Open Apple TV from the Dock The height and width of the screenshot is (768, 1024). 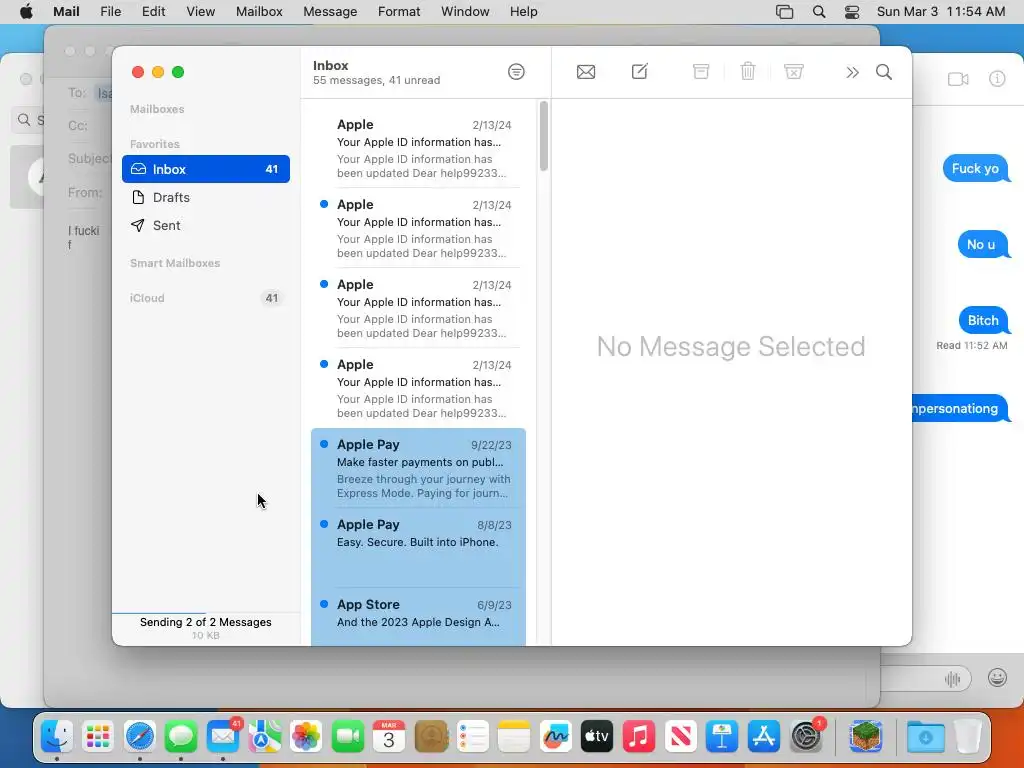point(597,737)
